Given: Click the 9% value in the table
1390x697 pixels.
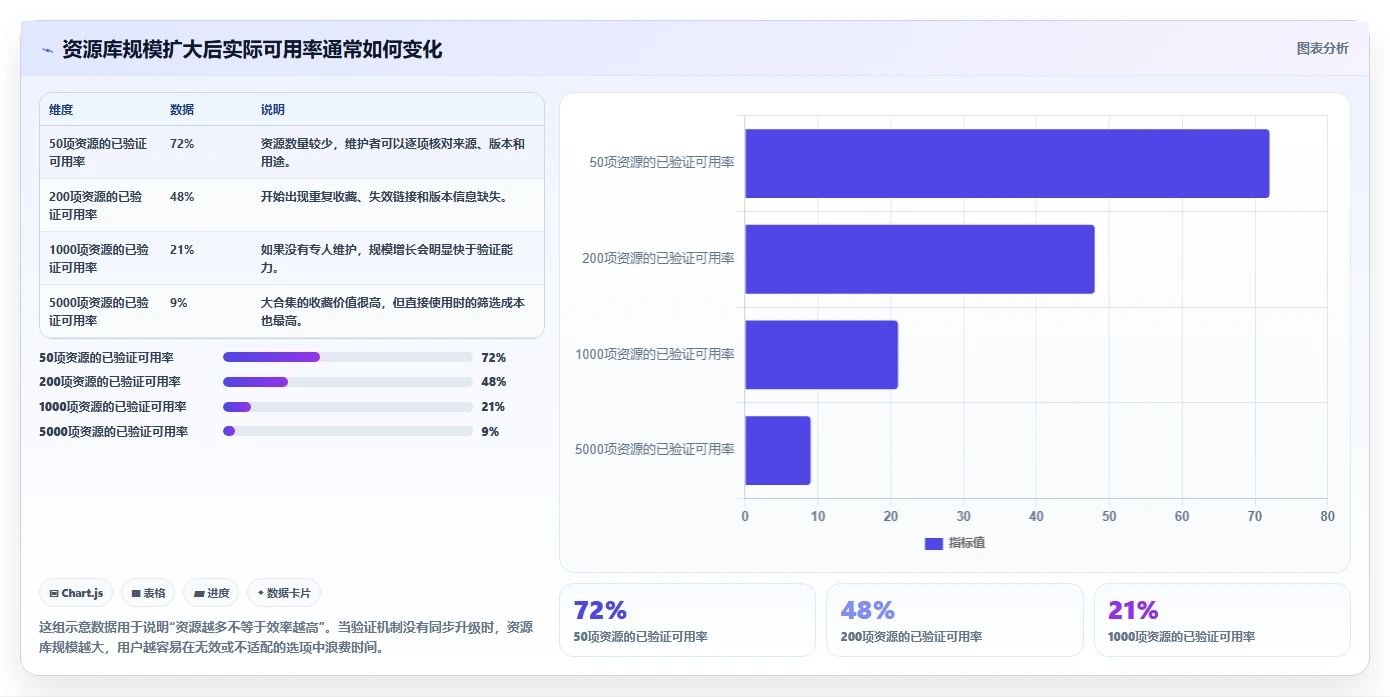Looking at the screenshot, I should [179, 303].
